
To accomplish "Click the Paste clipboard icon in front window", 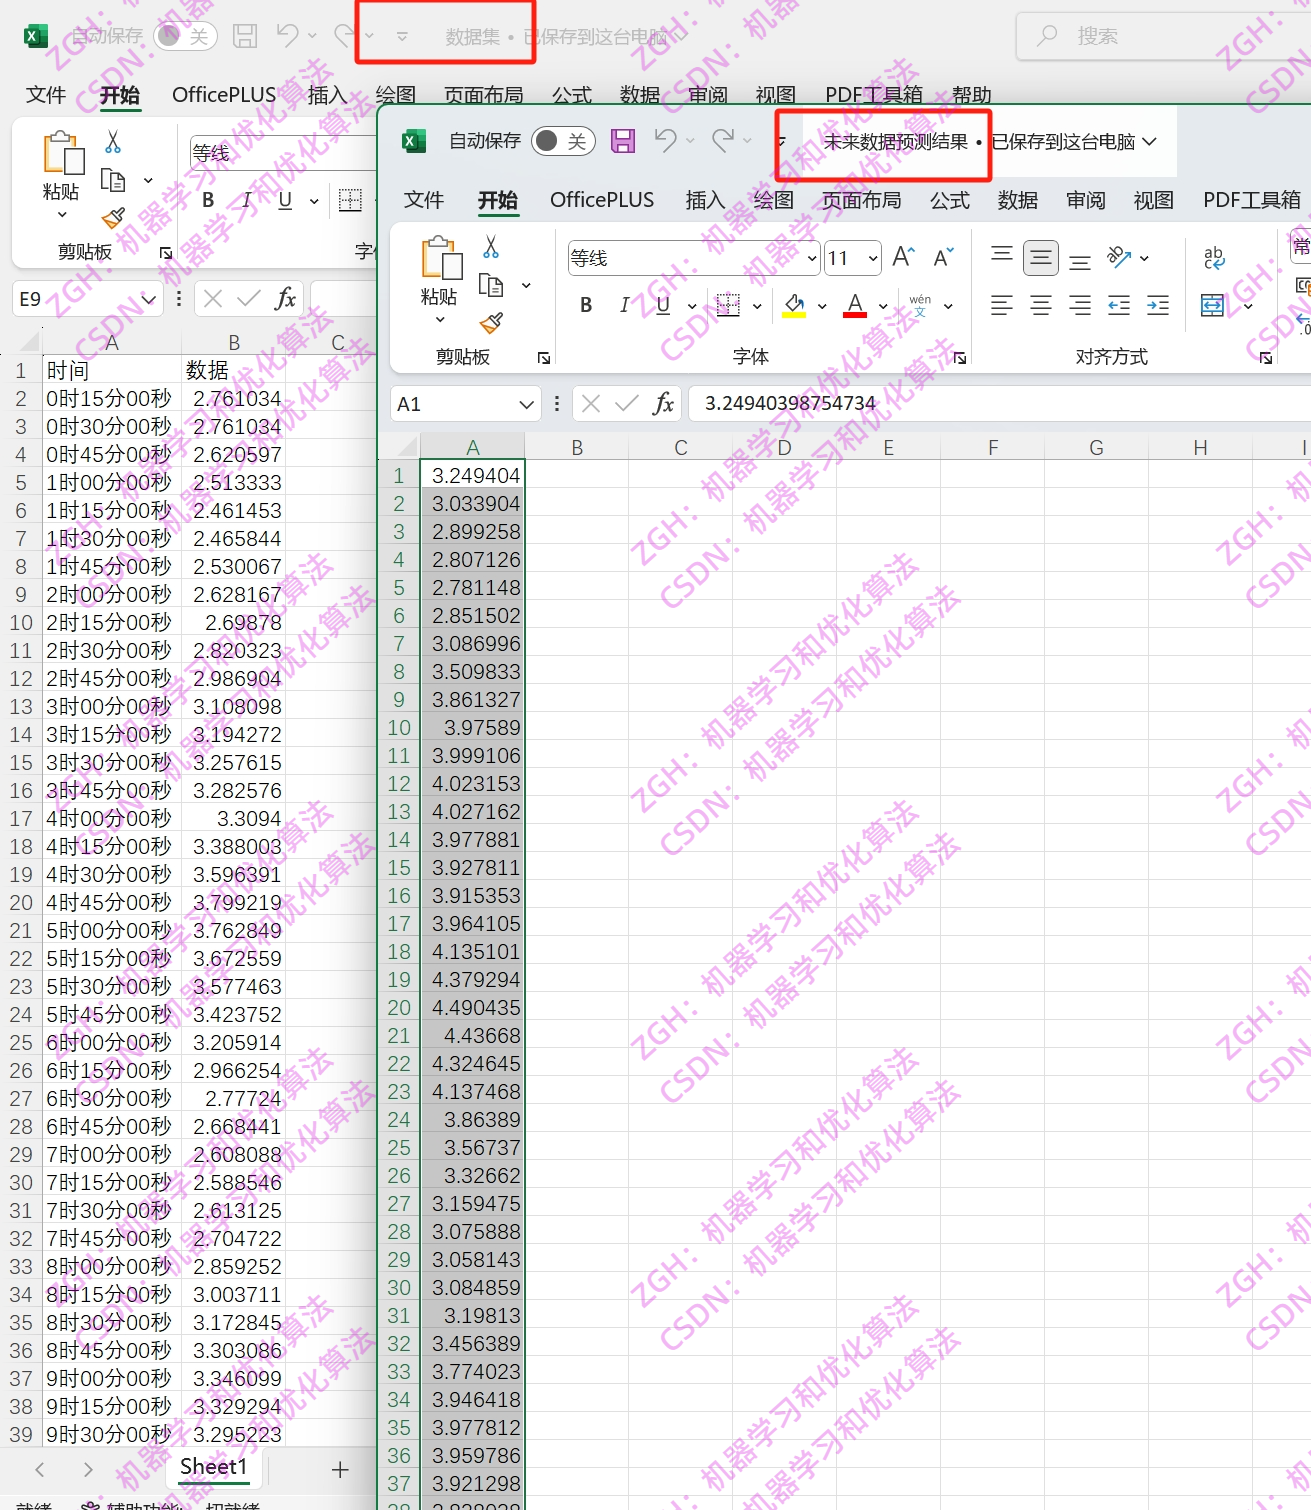I will pyautogui.click(x=440, y=258).
